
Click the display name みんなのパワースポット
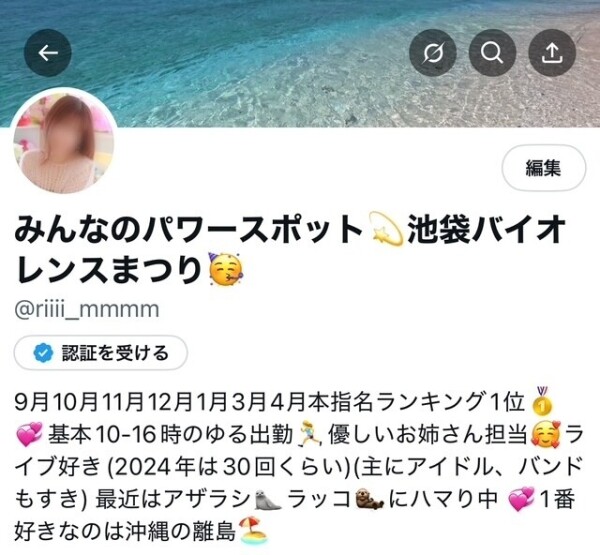(x=188, y=229)
